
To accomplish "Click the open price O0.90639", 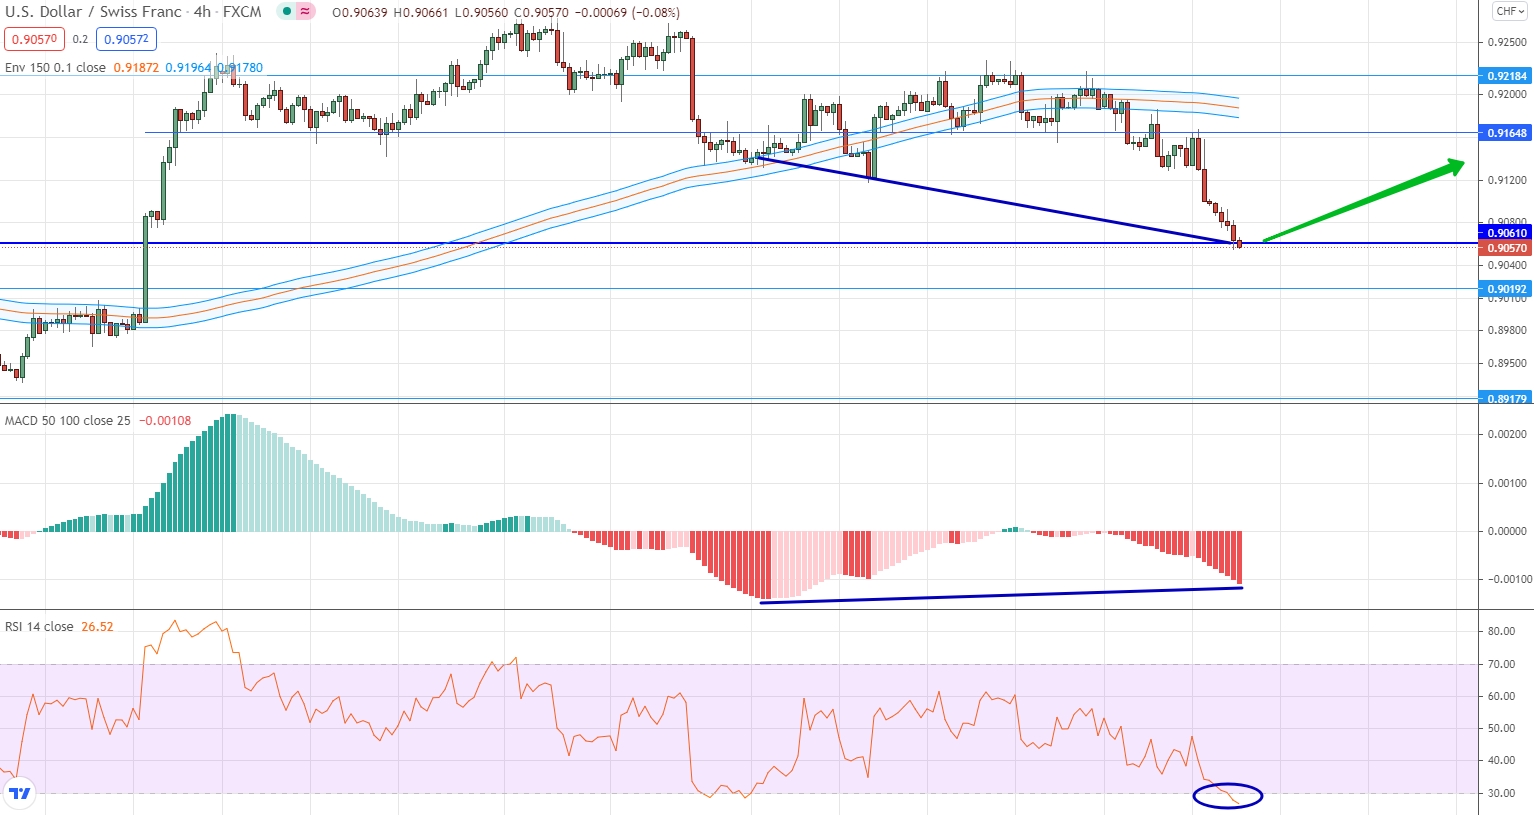I will [361, 13].
